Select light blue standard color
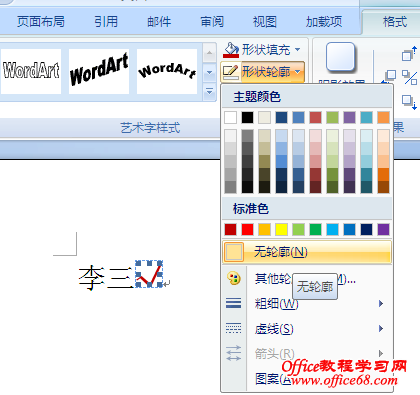The height and width of the screenshot is (395, 420). point(332,229)
